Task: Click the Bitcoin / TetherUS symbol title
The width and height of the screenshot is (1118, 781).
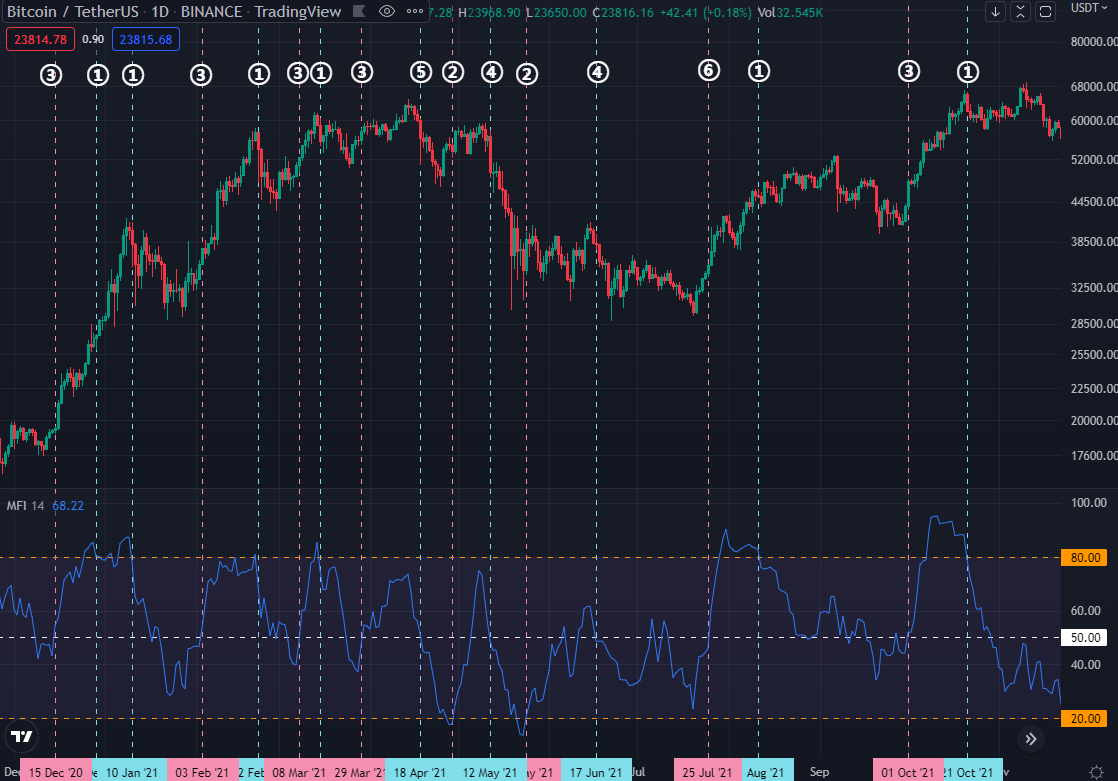Action: click(73, 11)
